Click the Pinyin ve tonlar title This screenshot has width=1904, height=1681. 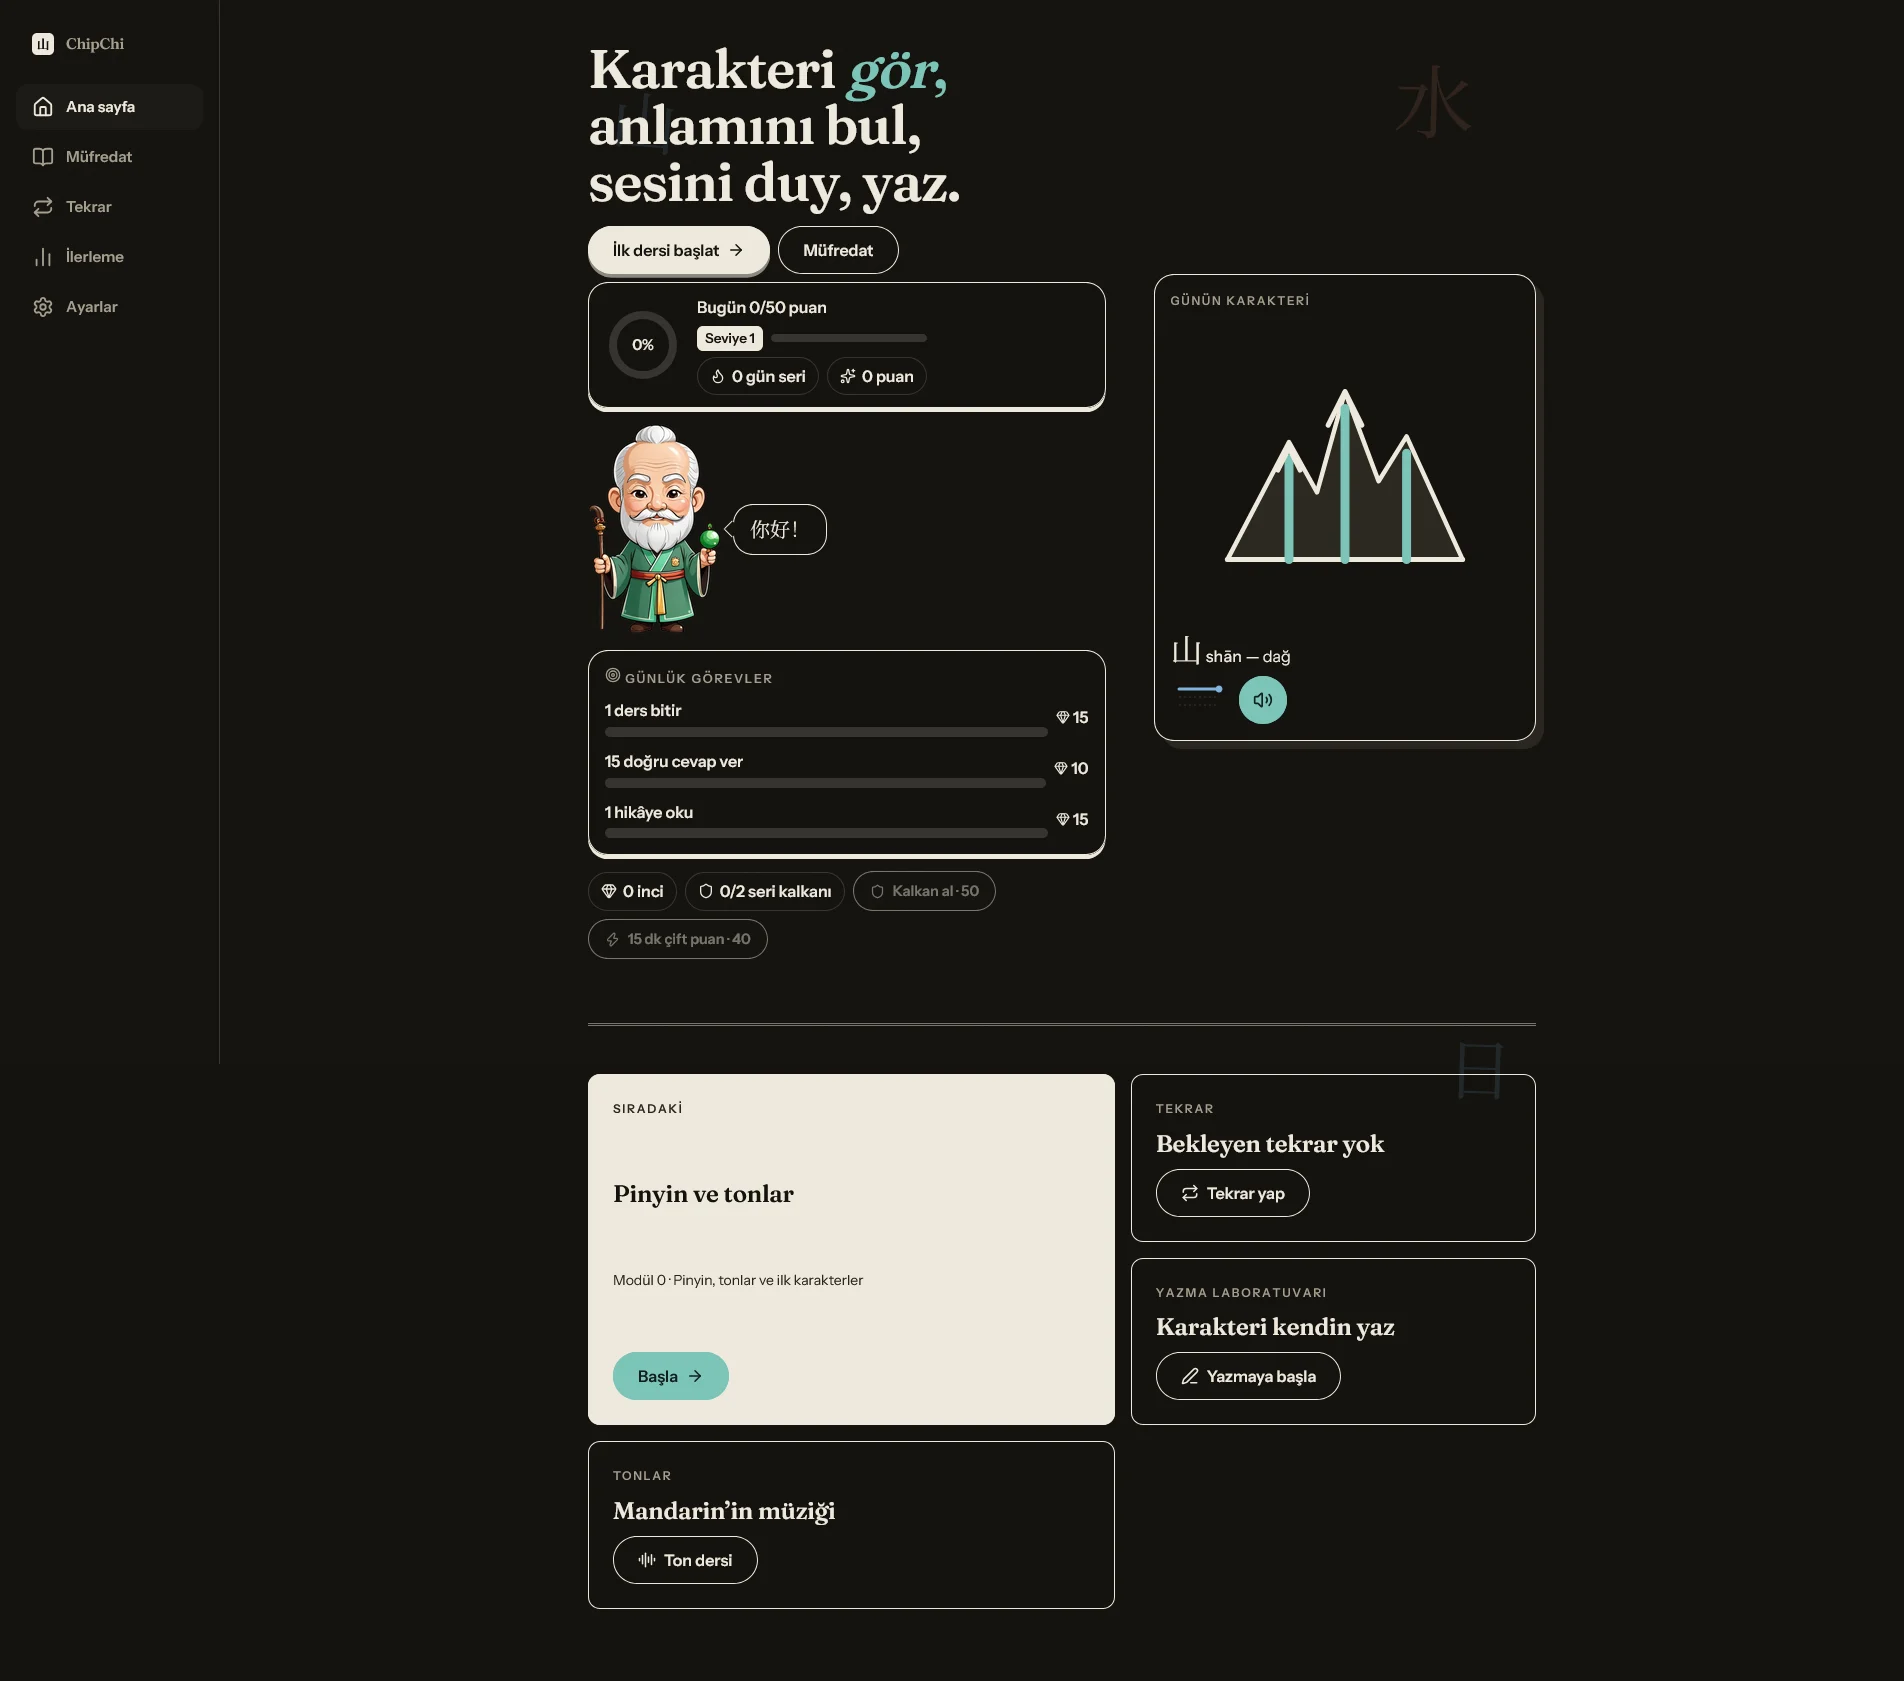tap(703, 1194)
